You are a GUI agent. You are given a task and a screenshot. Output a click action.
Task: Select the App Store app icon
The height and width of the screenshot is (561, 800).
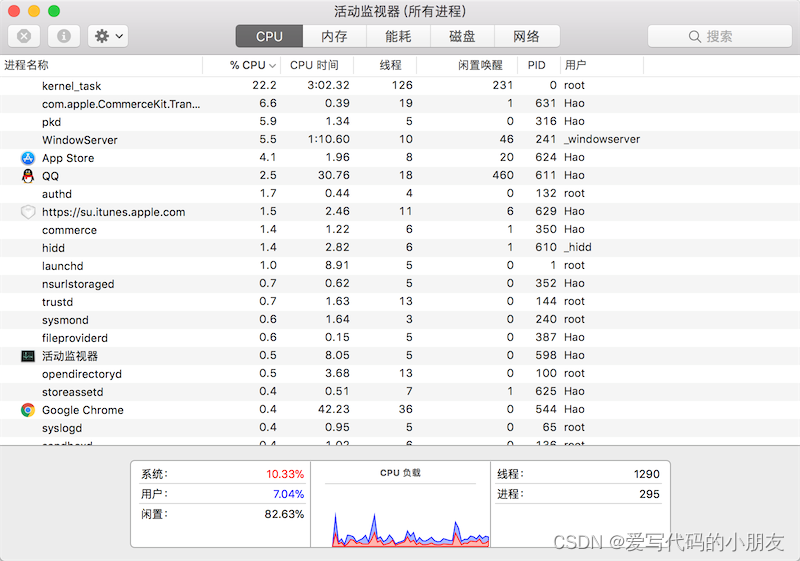[x=28, y=158]
